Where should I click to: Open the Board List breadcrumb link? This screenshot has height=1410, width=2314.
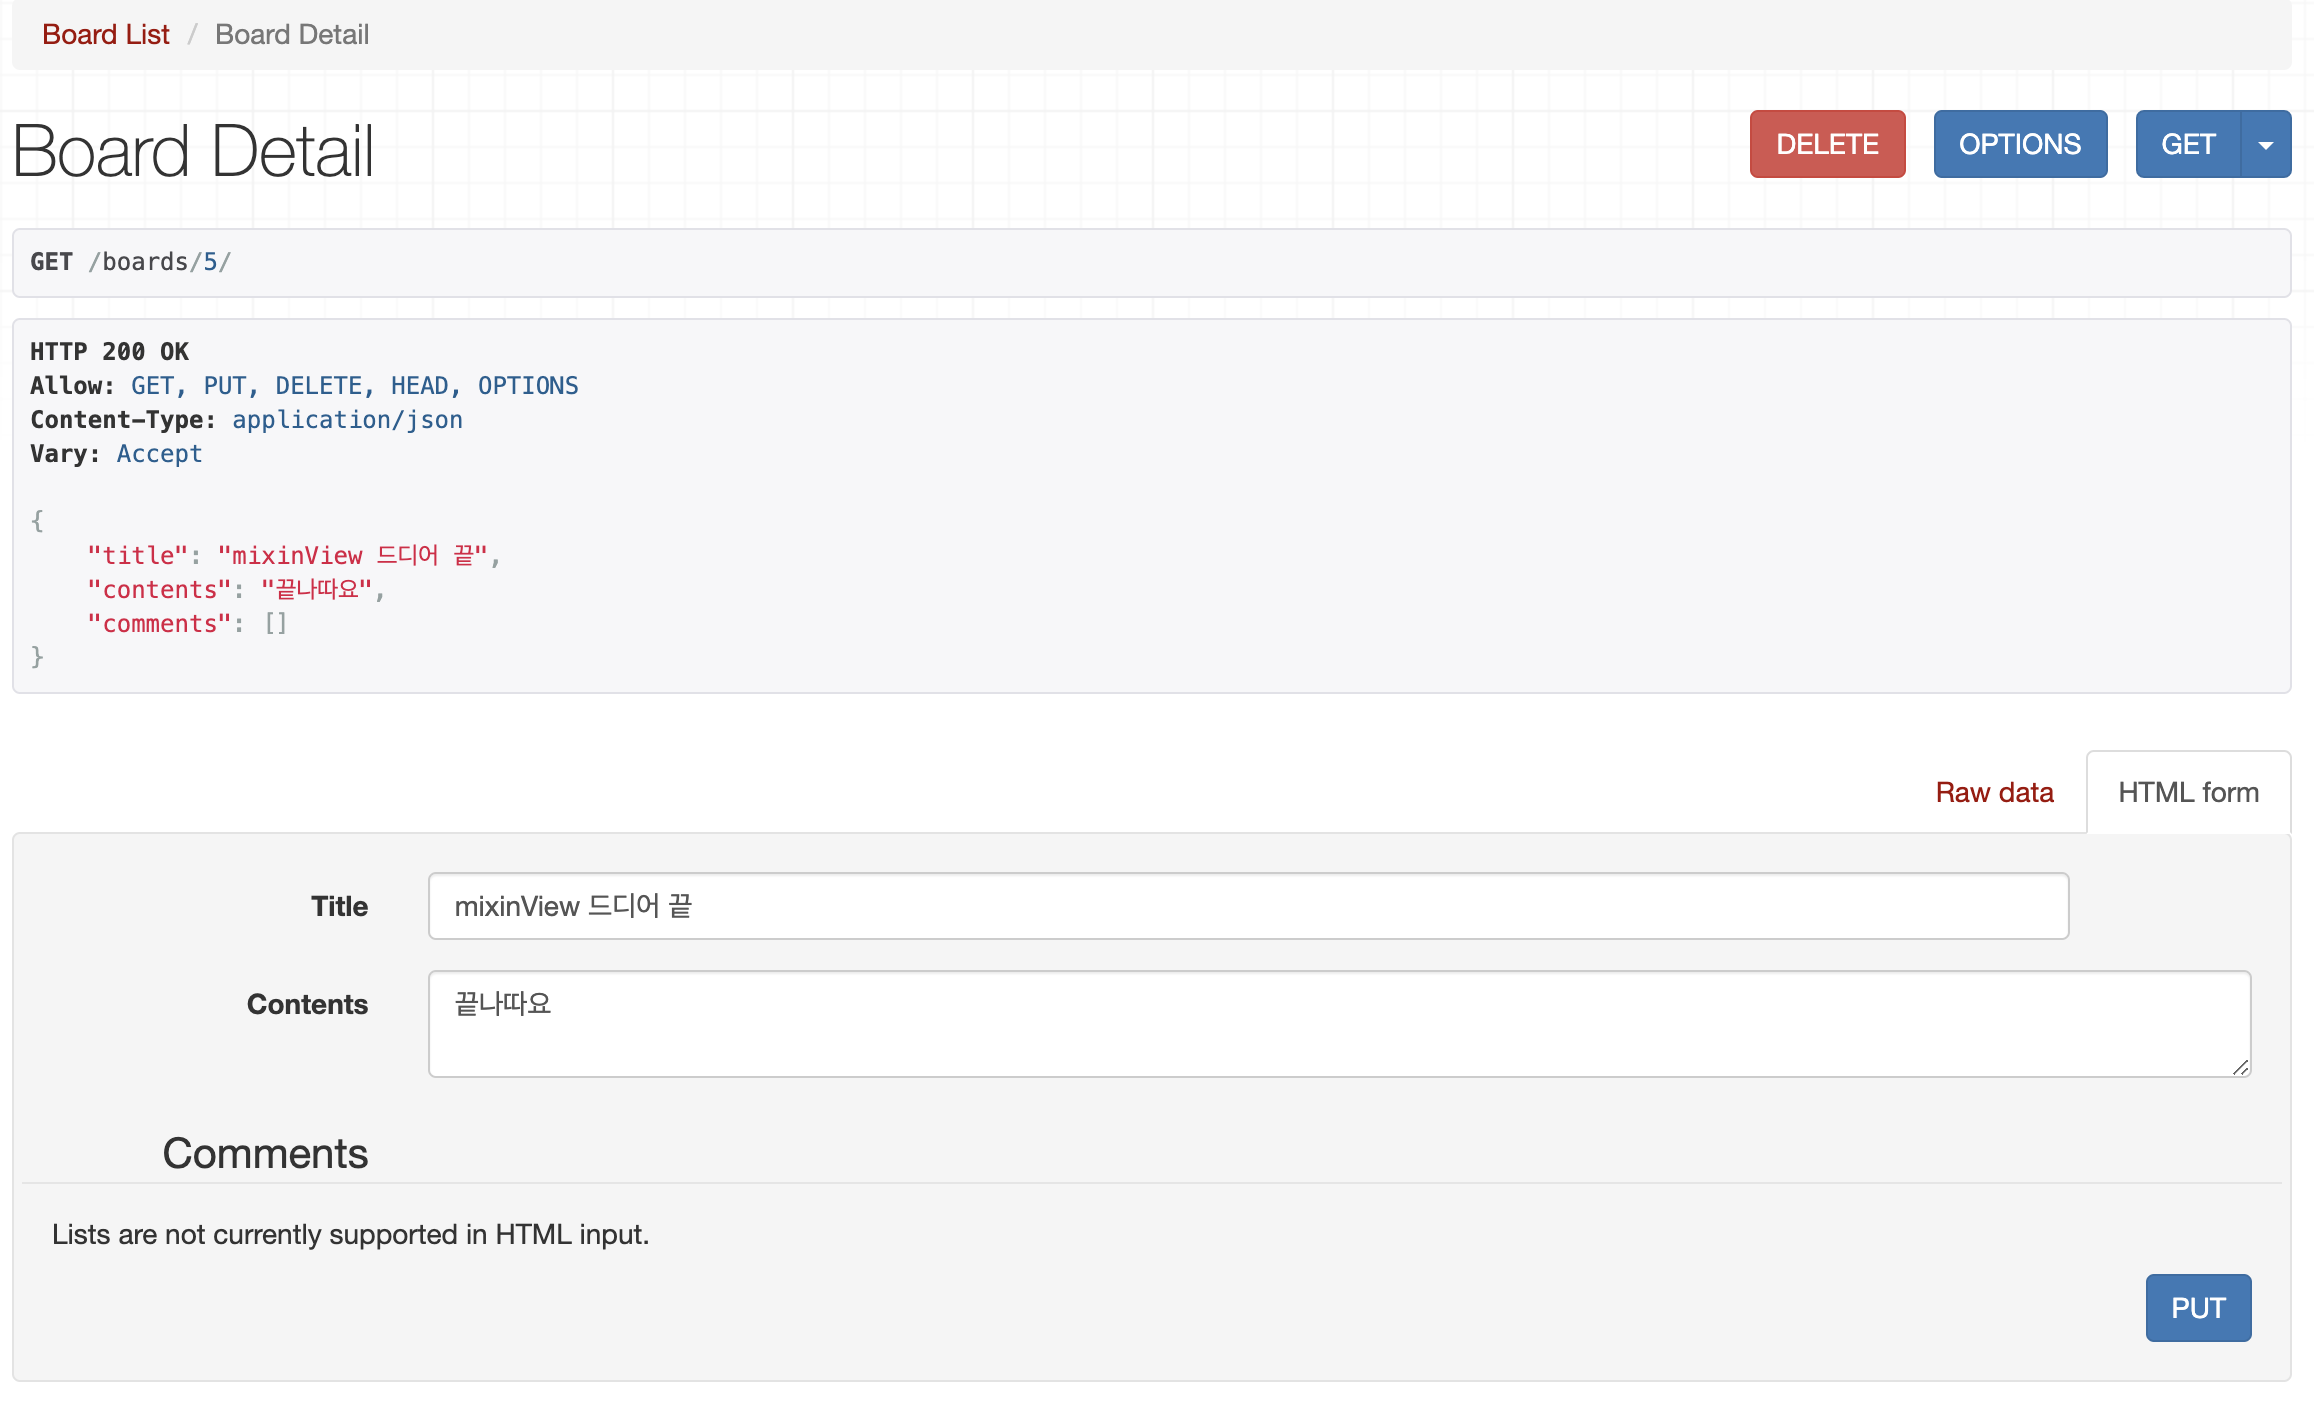[105, 34]
